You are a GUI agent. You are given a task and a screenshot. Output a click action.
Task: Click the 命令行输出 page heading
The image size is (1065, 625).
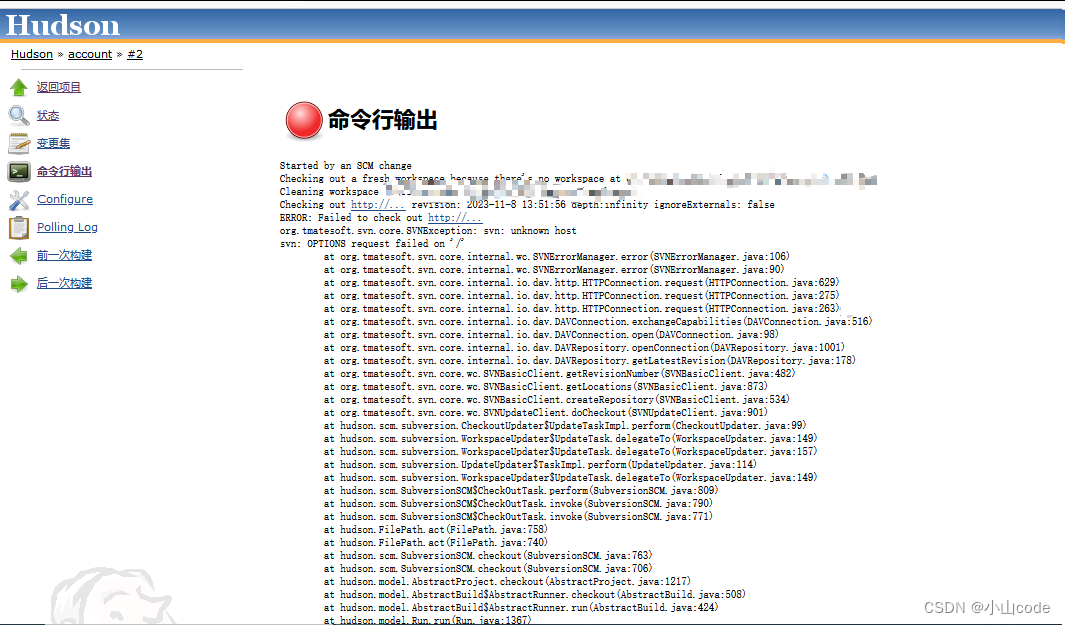(x=382, y=120)
